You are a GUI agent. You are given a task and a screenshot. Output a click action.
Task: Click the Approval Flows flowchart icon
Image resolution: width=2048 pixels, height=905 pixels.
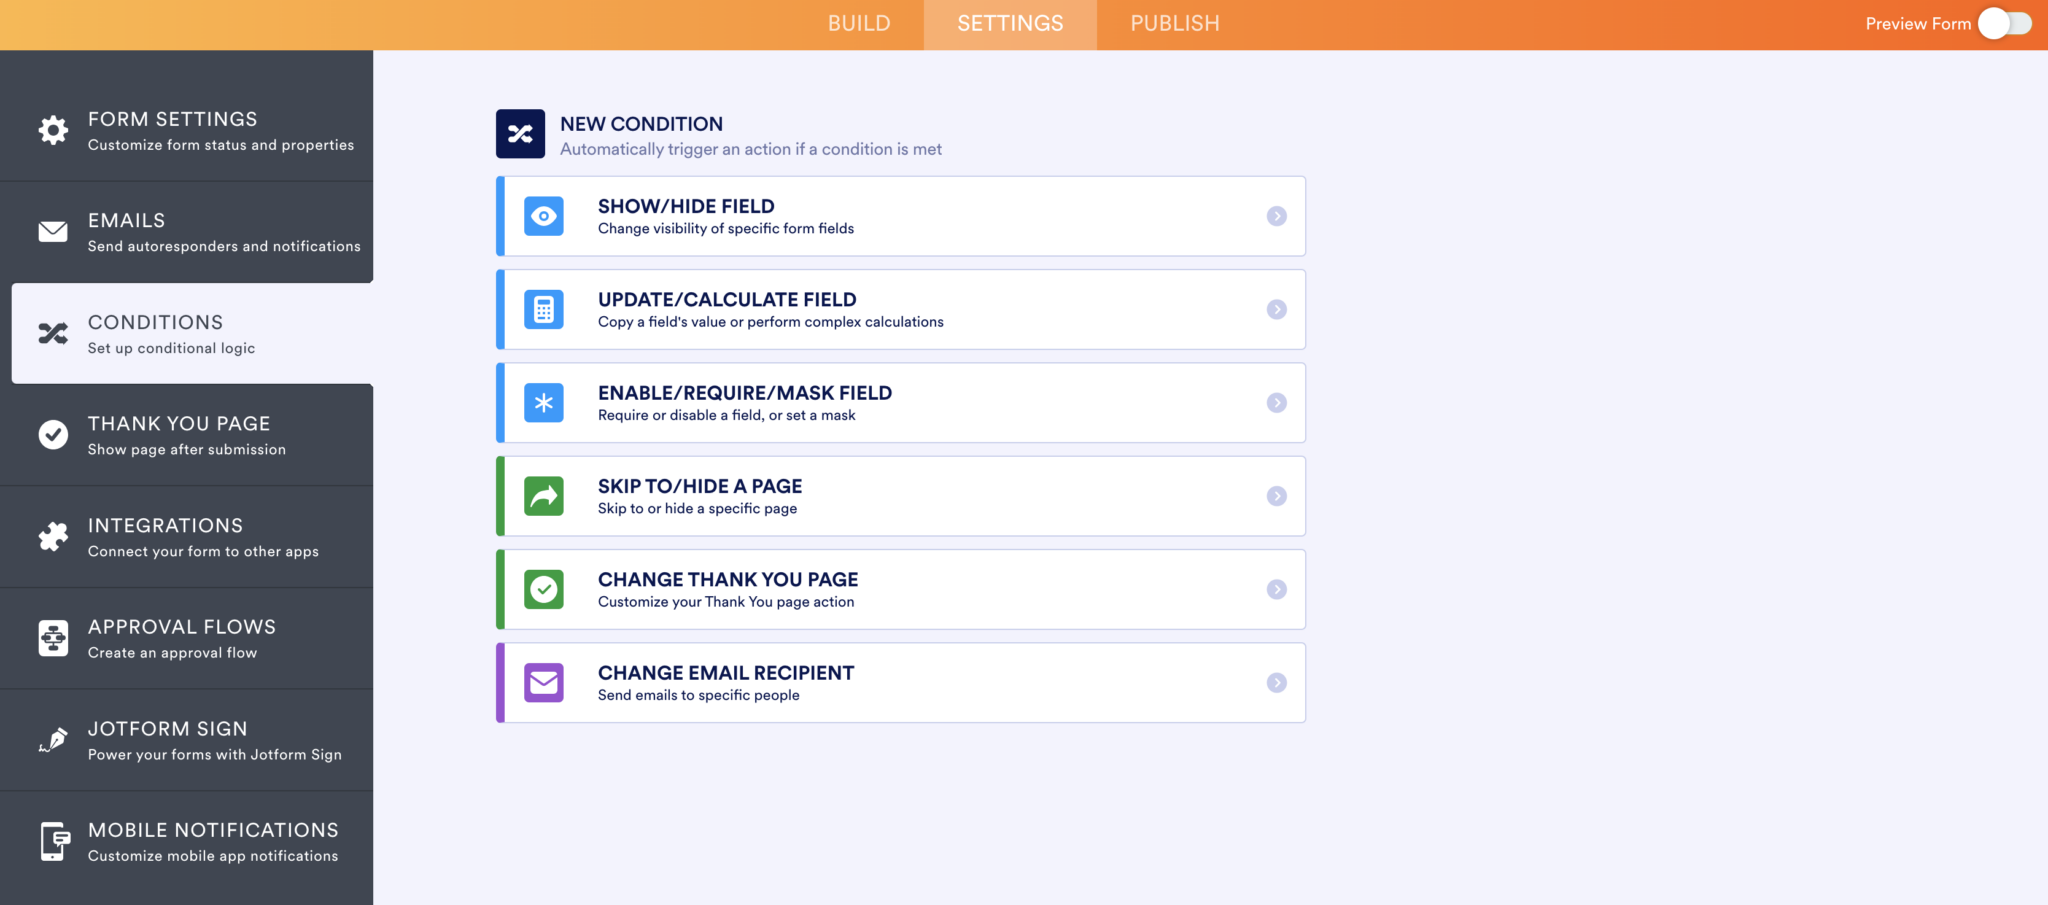click(x=52, y=638)
